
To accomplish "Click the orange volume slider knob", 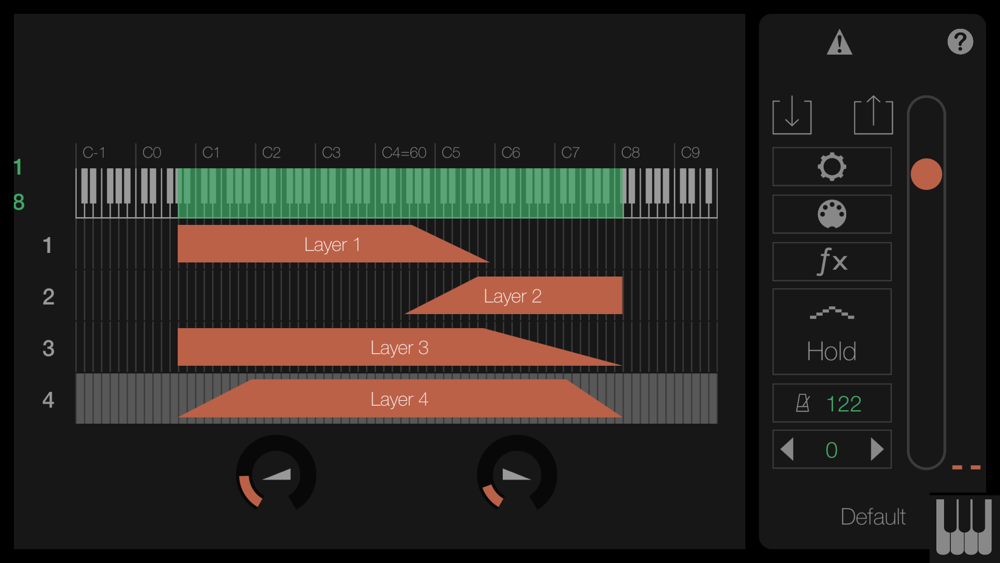I will coord(926,174).
